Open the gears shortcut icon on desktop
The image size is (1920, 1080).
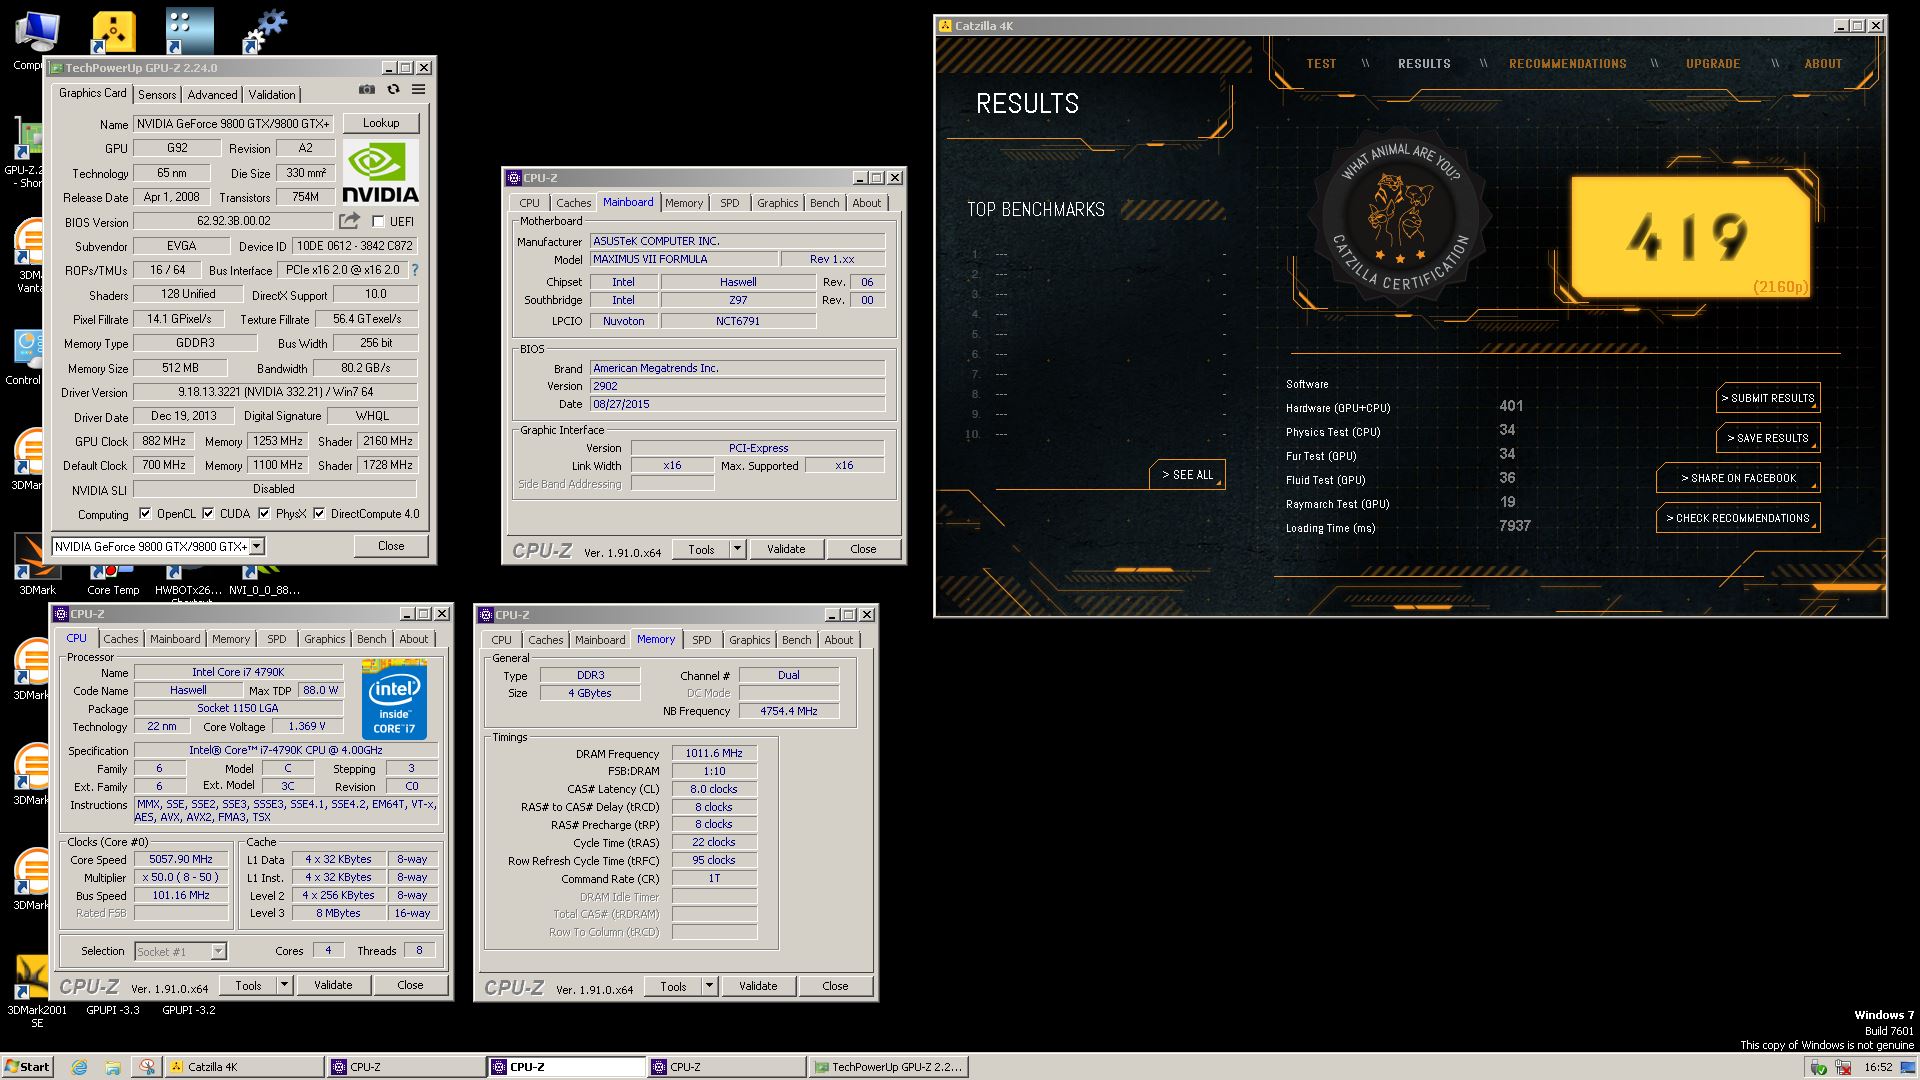[x=266, y=32]
